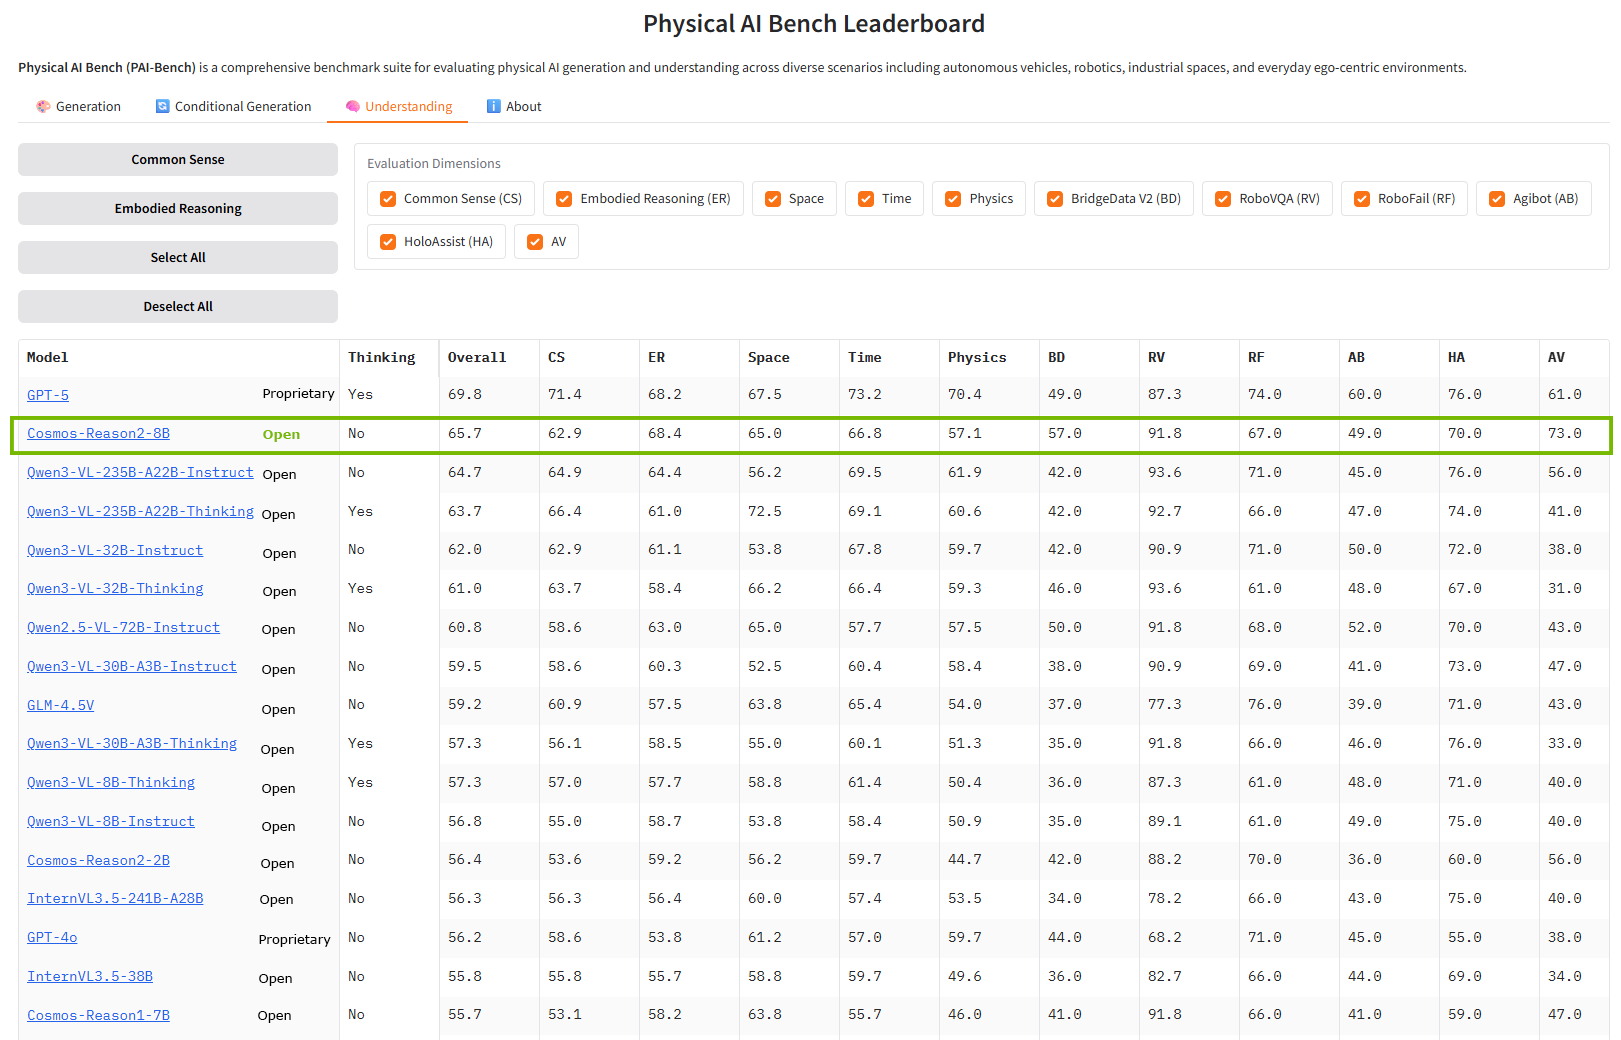This screenshot has width=1621, height=1040.
Task: Open the Qwen3-VL-32B-Thinking model link
Action: [x=115, y=588]
